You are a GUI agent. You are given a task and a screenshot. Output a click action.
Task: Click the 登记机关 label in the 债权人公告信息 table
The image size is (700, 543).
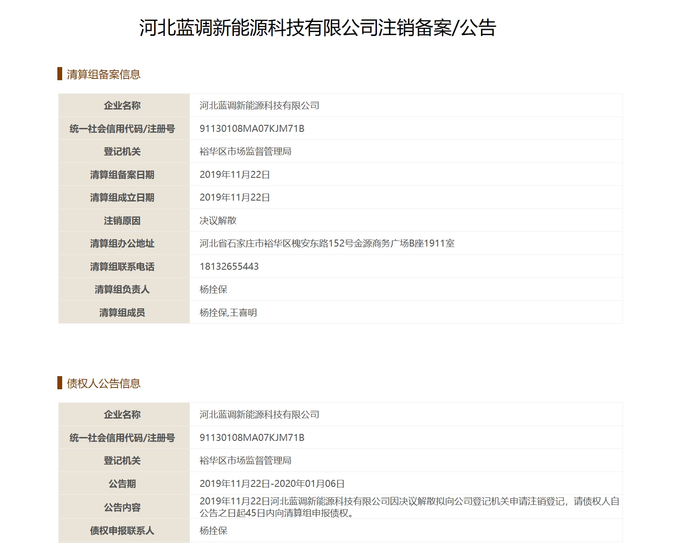coord(122,460)
